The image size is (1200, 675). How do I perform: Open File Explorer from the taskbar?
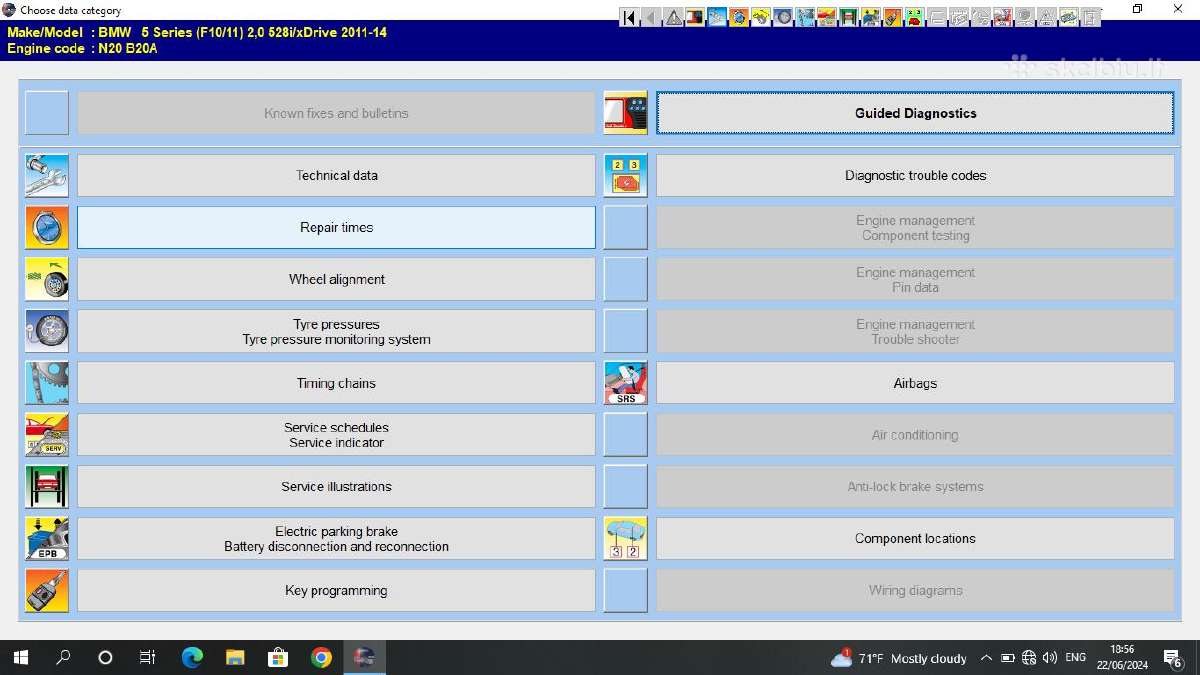[235, 657]
